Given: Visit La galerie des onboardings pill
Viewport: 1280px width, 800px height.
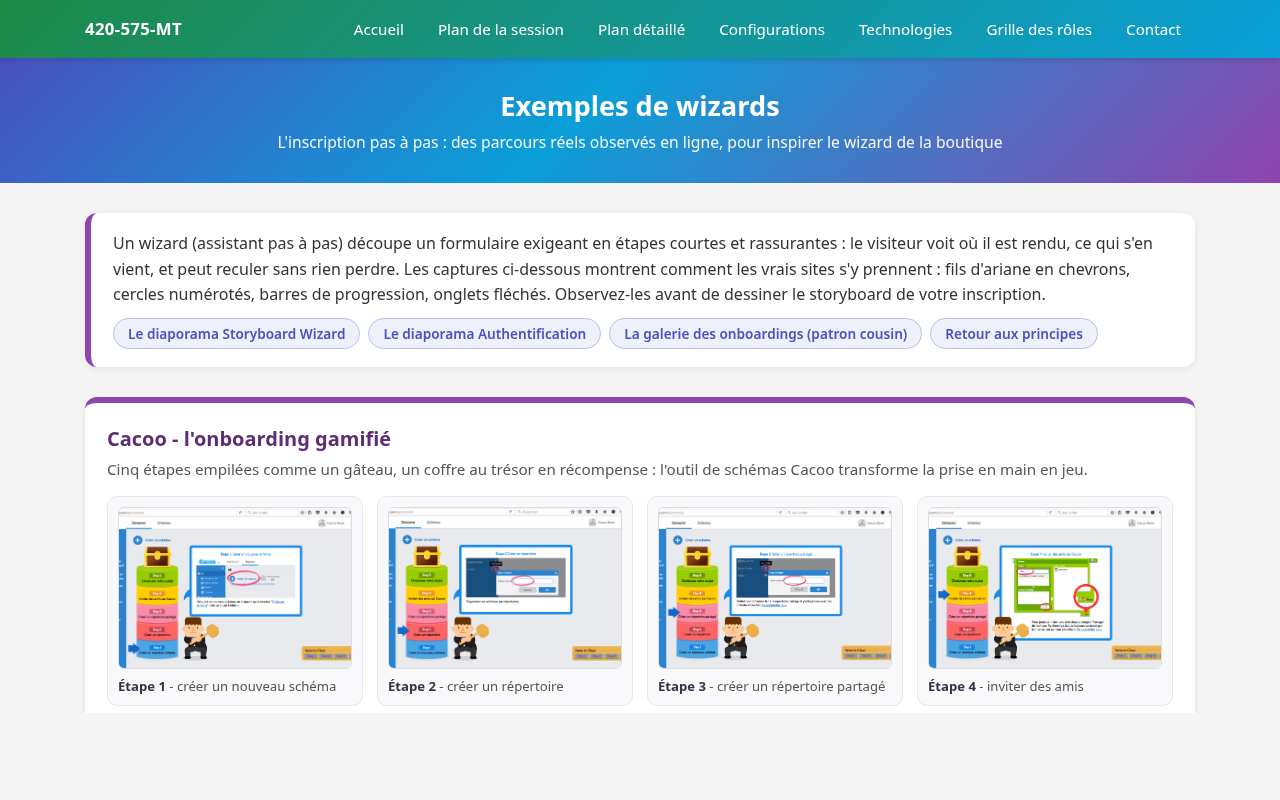Looking at the screenshot, I should pyautogui.click(x=765, y=334).
